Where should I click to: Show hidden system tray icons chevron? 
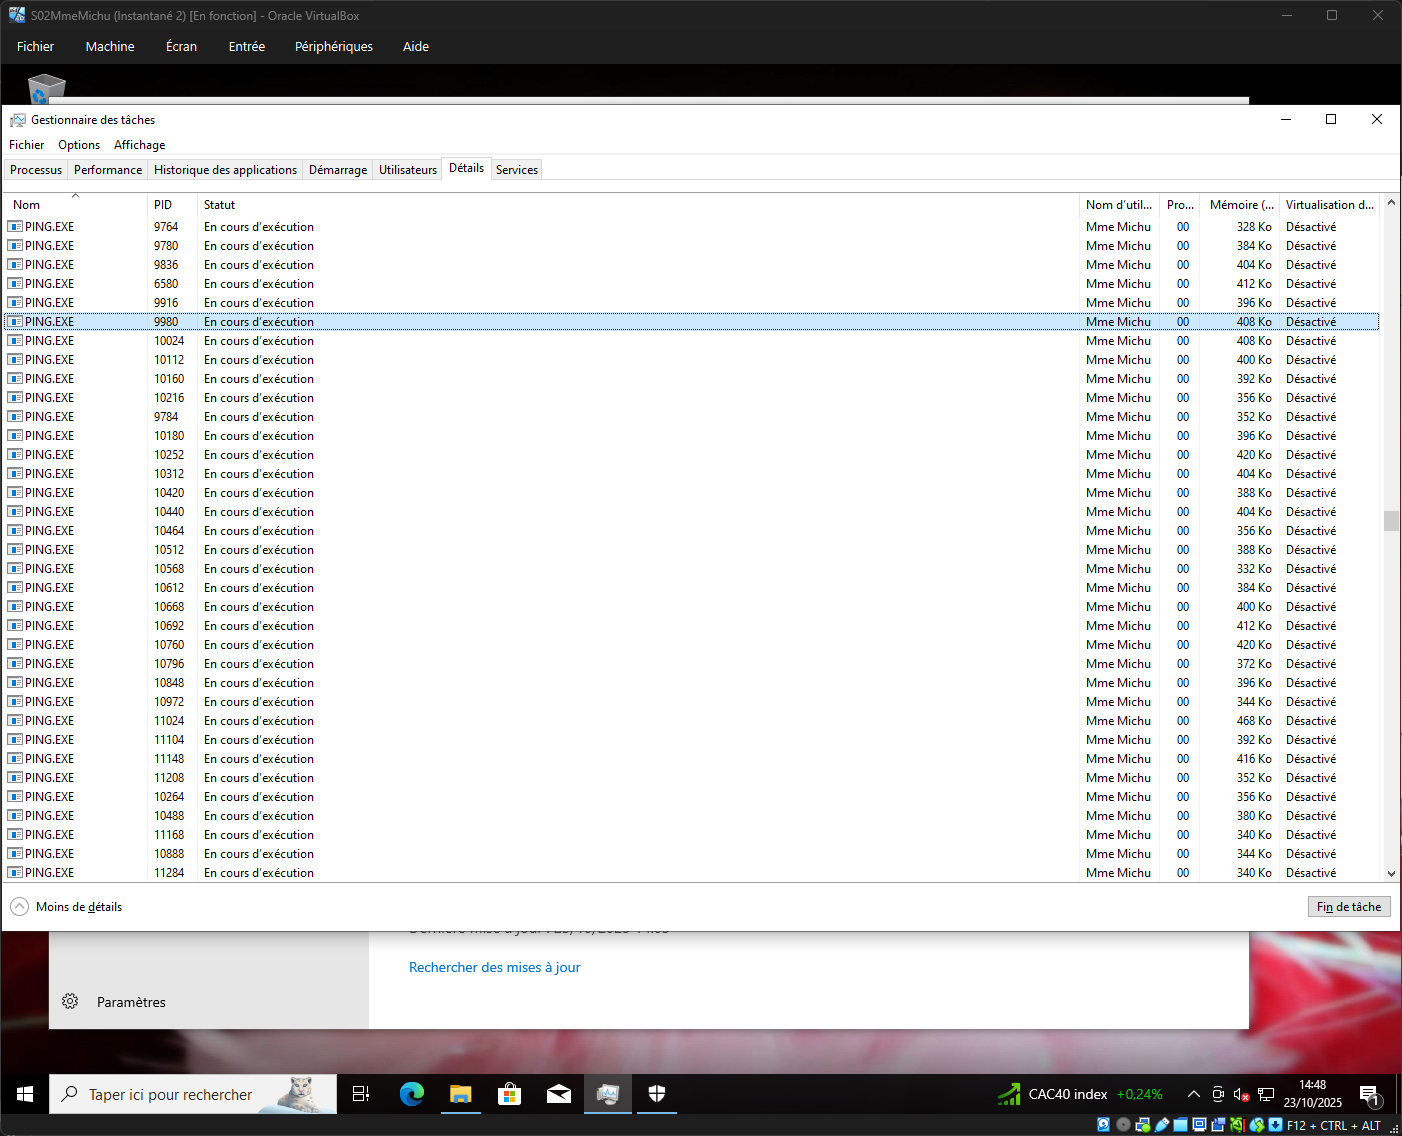click(1193, 1094)
